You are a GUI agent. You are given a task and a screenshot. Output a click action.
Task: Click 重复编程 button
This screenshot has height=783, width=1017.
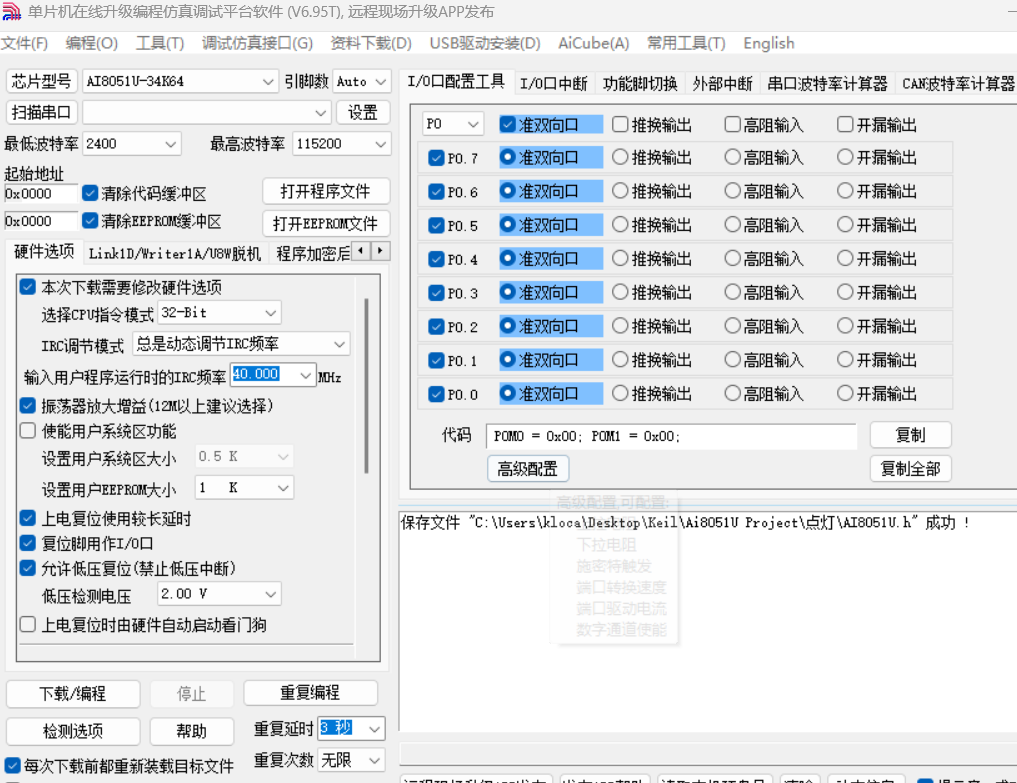310,693
